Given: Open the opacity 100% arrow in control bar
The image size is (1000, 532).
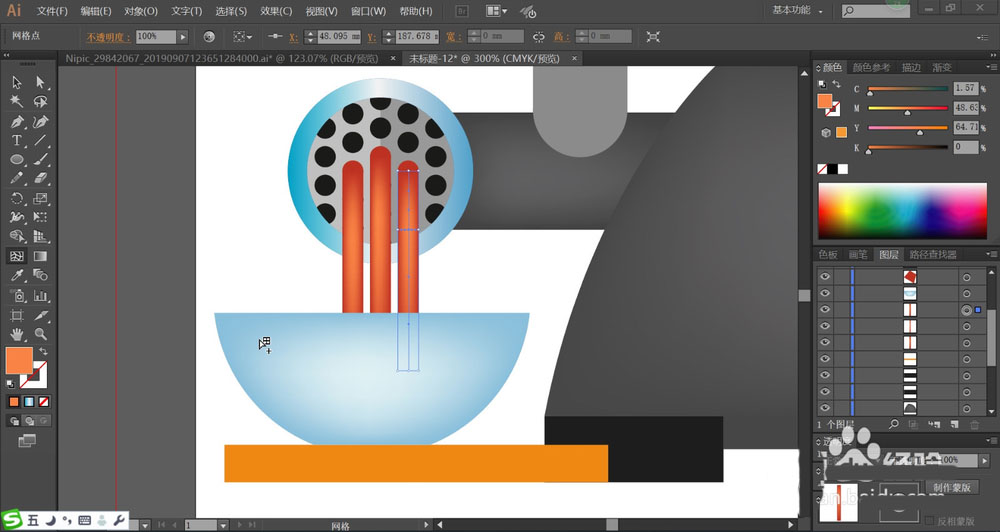Looking at the screenshot, I should click(183, 37).
